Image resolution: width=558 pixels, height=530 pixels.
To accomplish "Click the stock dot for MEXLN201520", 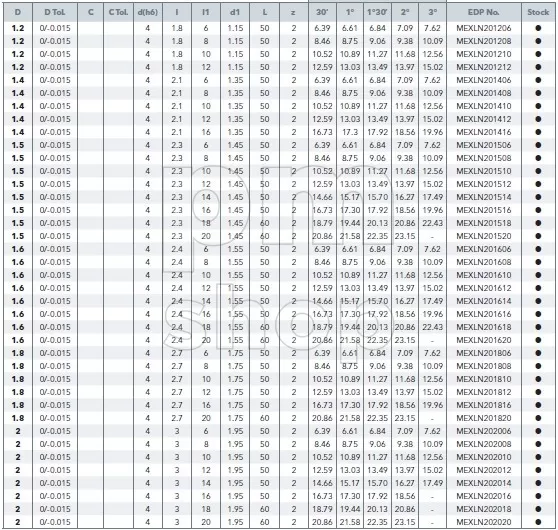I will [538, 236].
